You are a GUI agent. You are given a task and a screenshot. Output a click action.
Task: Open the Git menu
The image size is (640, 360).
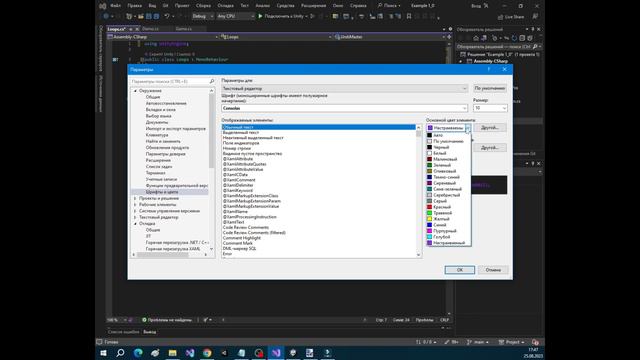165,6
